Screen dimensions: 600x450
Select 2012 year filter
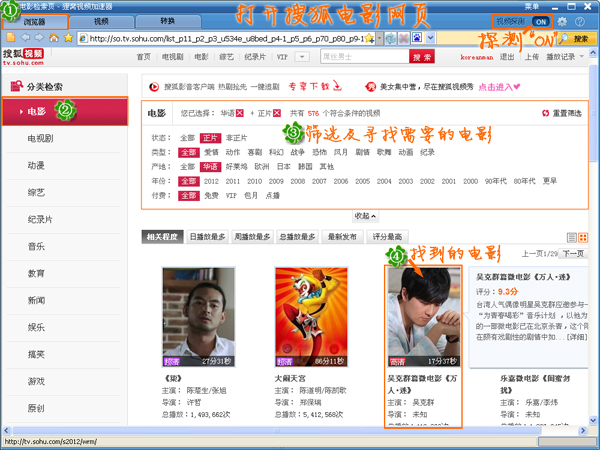tap(211, 181)
